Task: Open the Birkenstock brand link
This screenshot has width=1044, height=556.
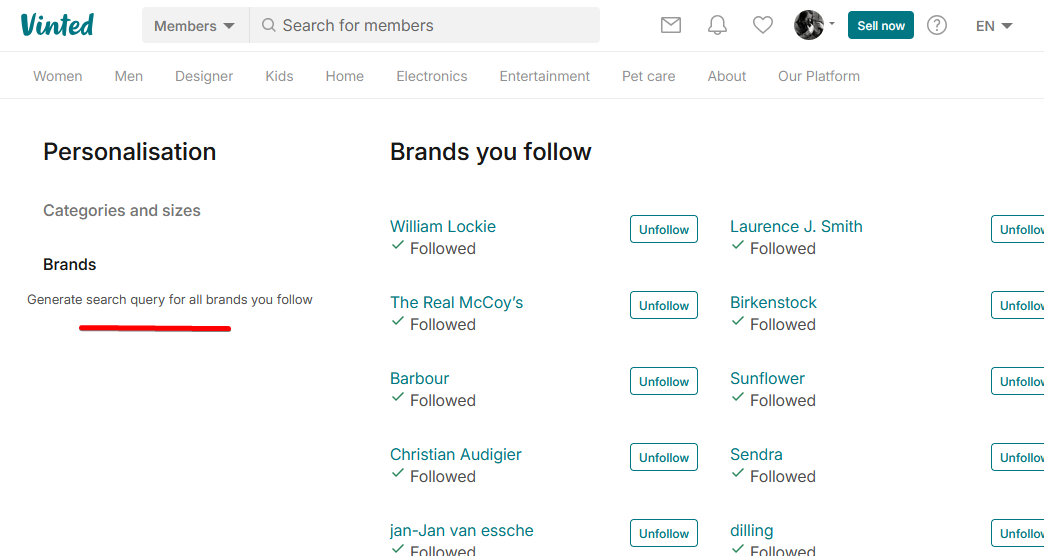Action: [x=773, y=302]
